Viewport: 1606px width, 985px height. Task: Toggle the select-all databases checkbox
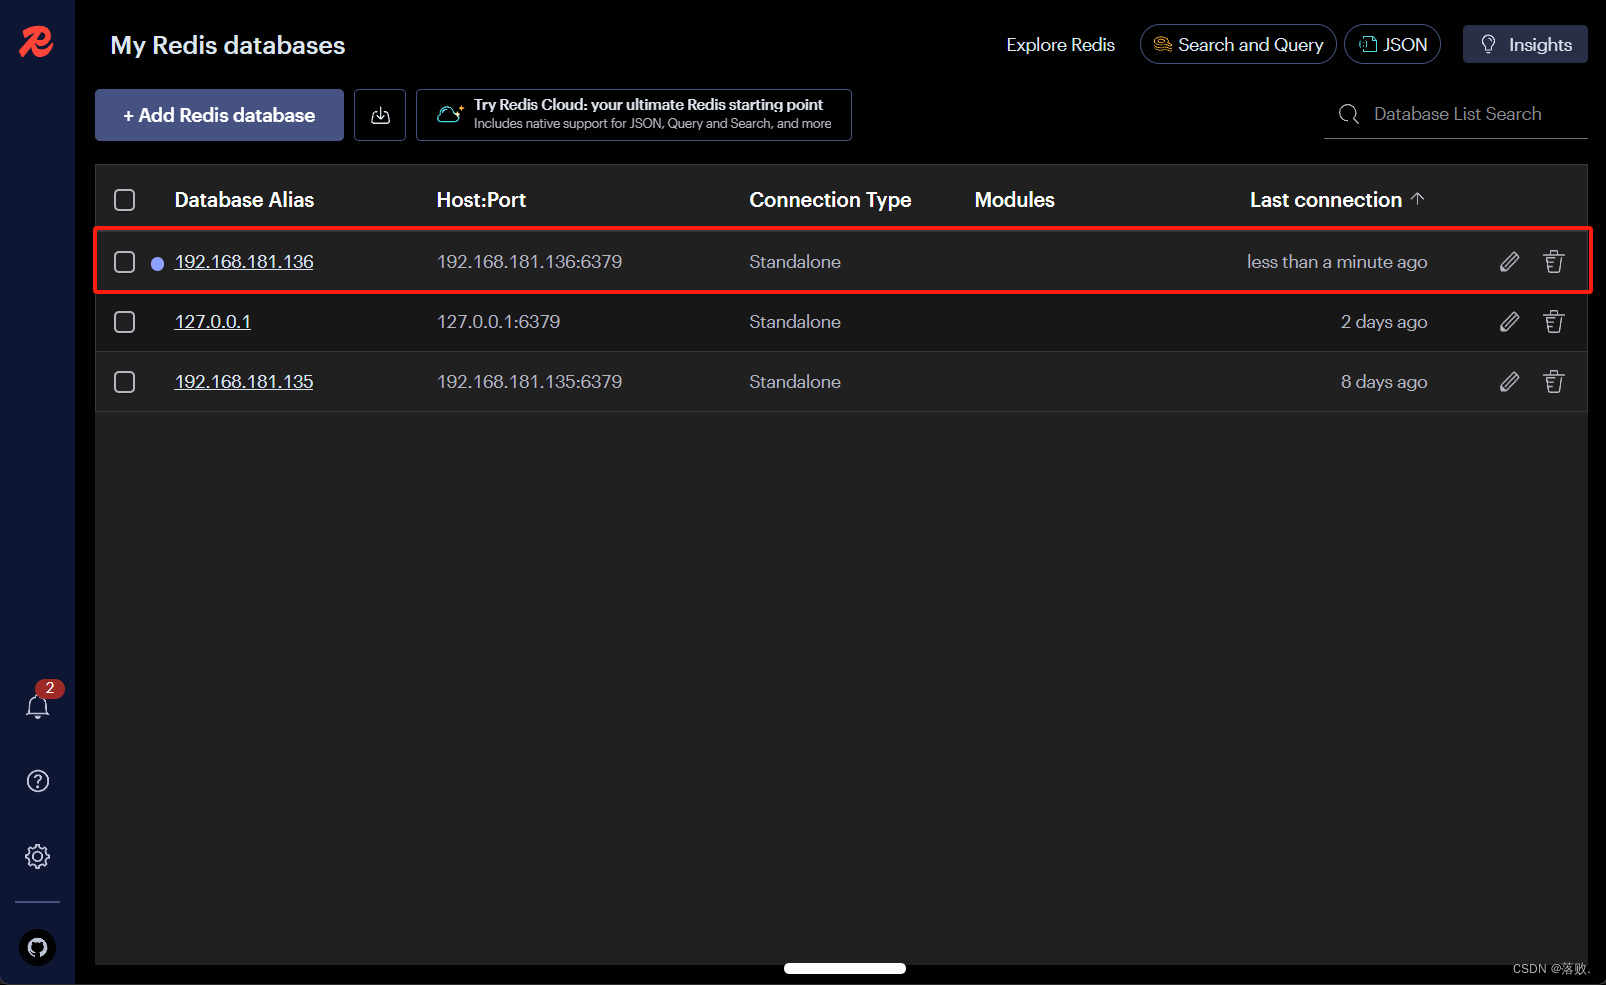point(125,200)
